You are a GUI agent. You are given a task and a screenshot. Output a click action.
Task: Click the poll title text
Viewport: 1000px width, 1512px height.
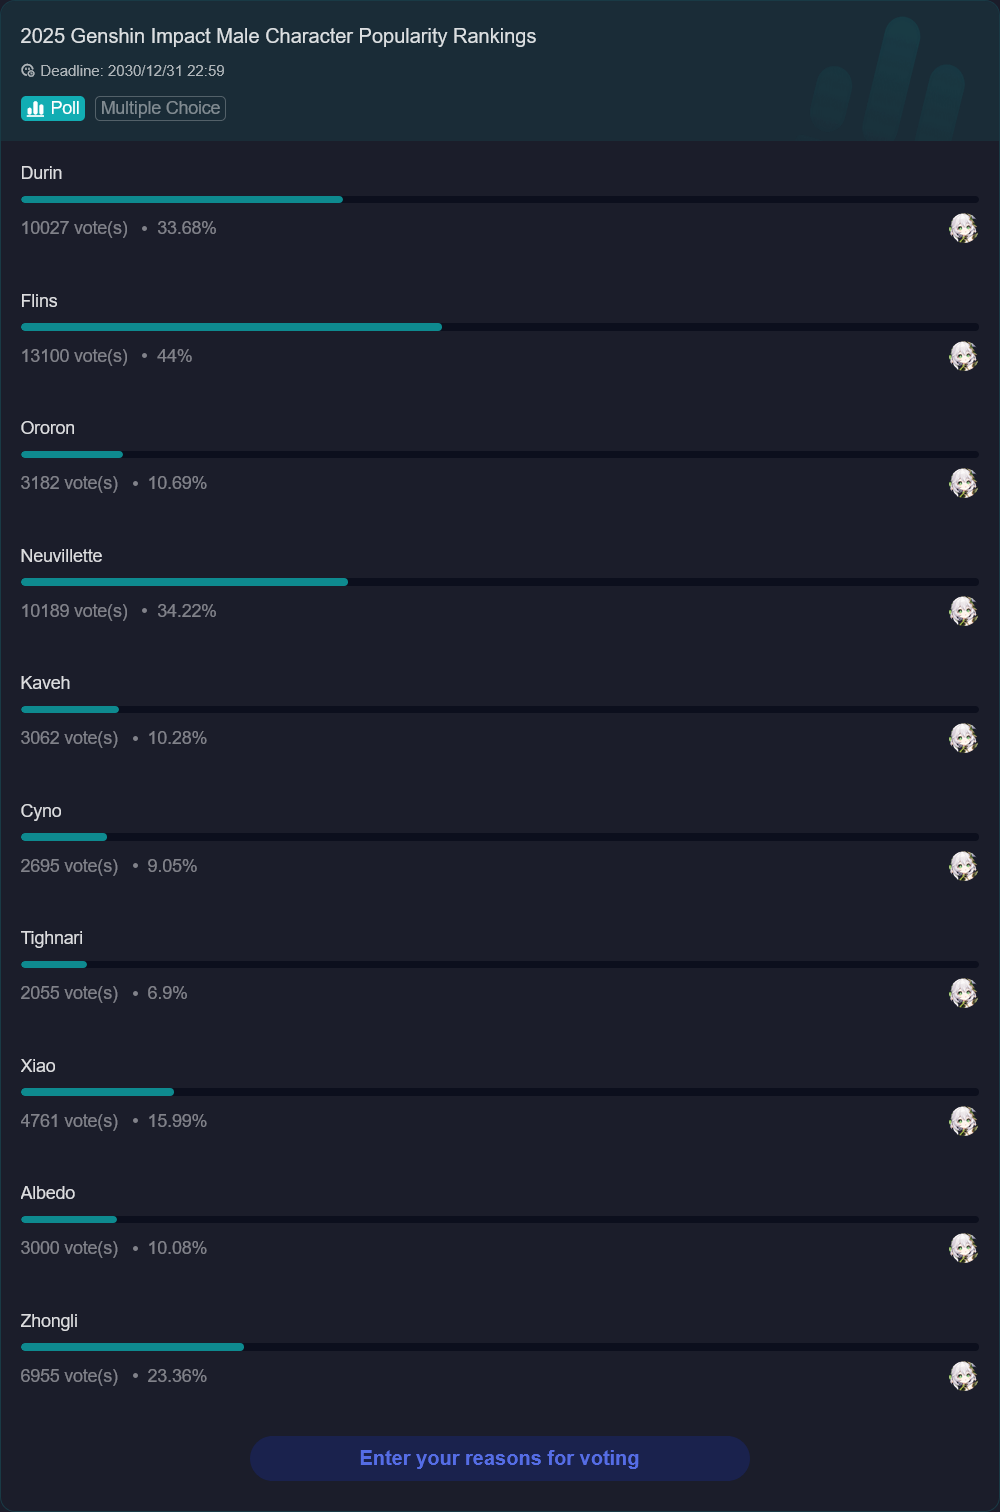[278, 36]
